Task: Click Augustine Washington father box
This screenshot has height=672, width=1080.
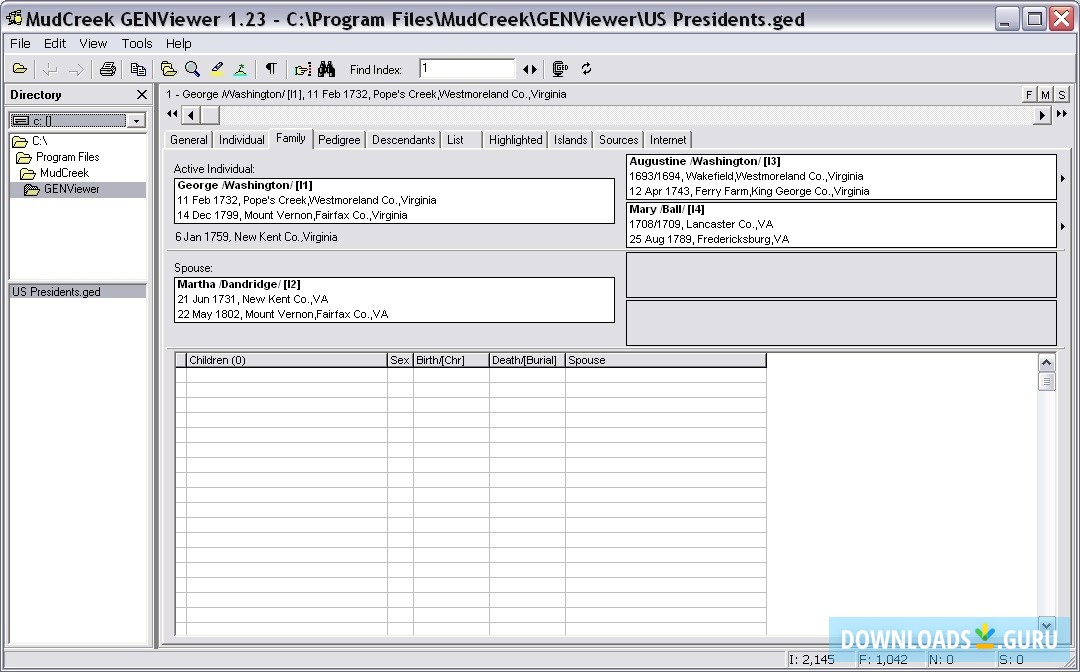Action: [841, 177]
